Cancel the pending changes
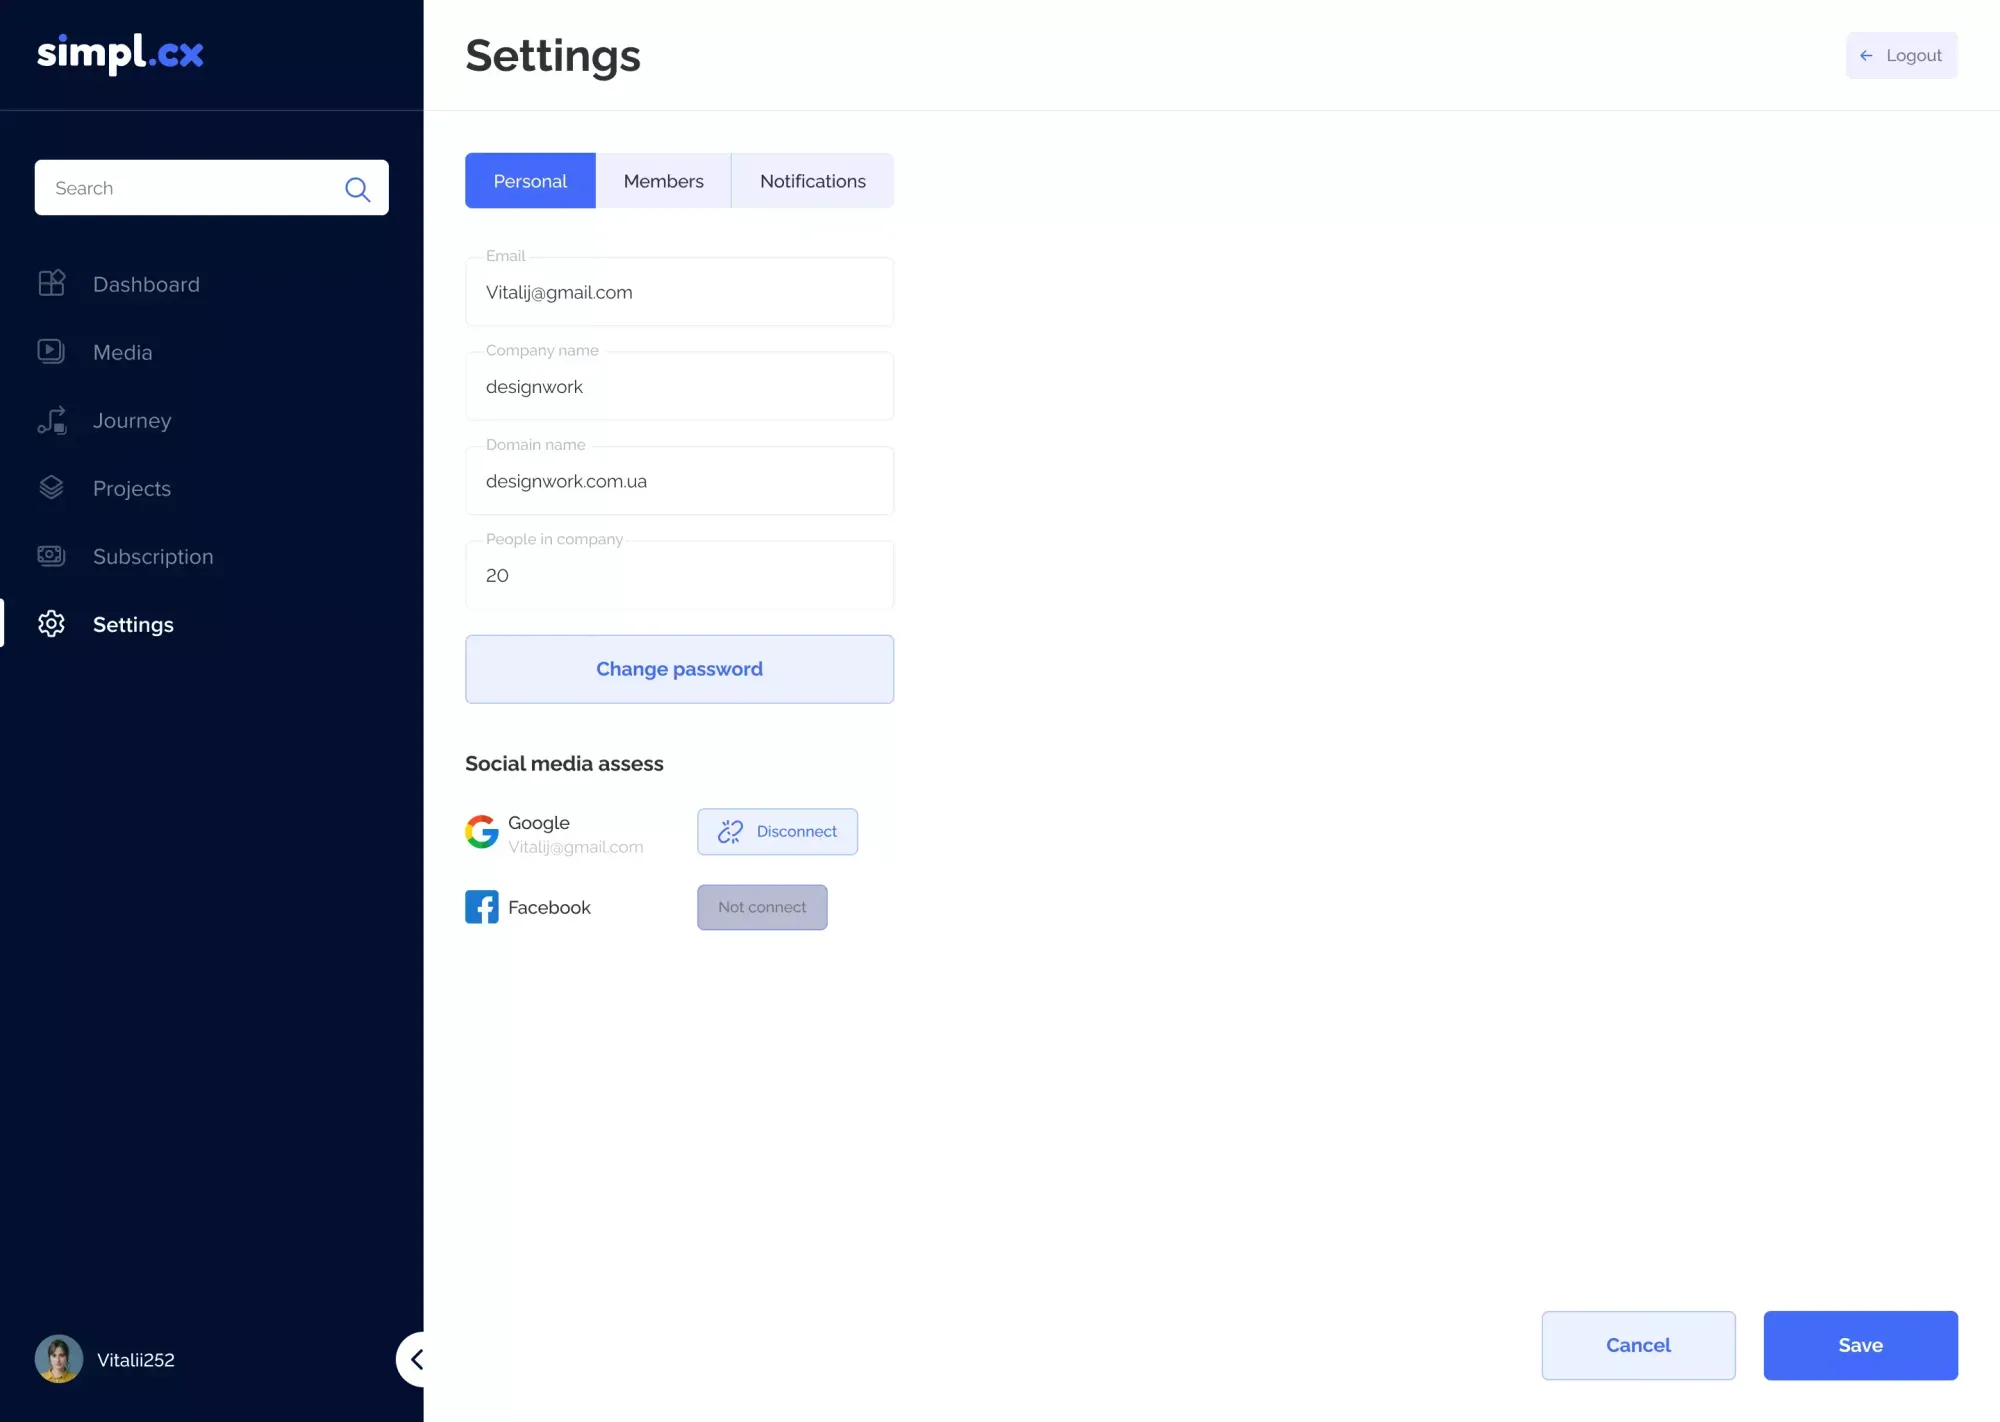Viewport: 2000px width, 1422px height. [1638, 1345]
